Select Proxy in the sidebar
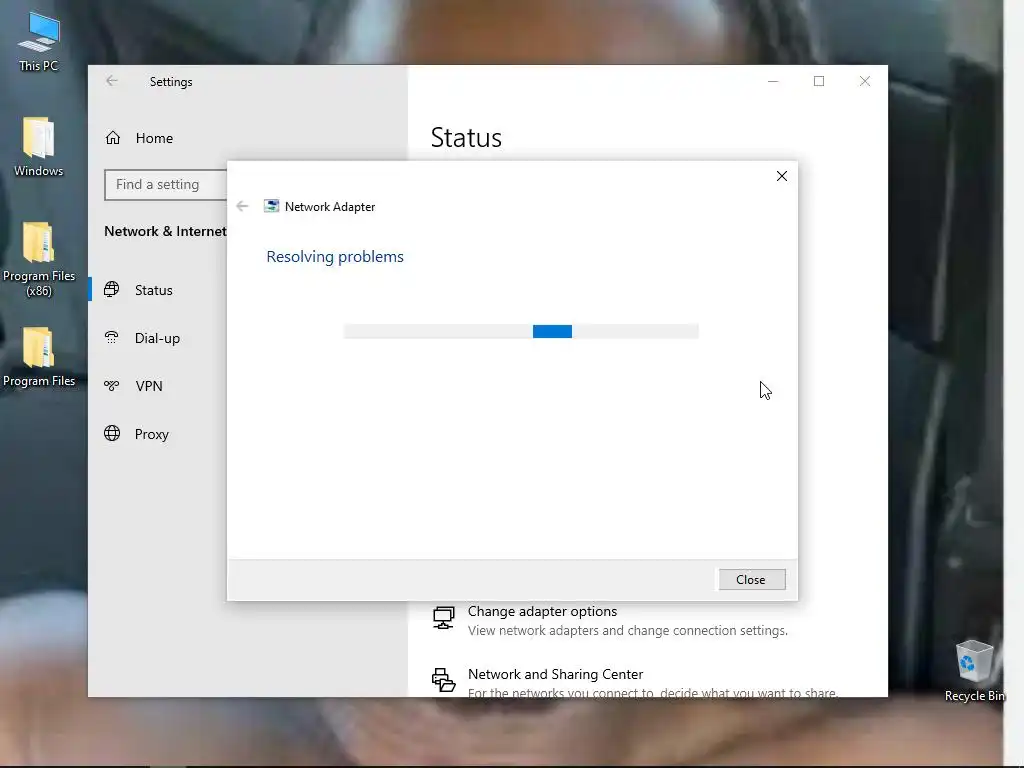1024x768 pixels. 152,434
